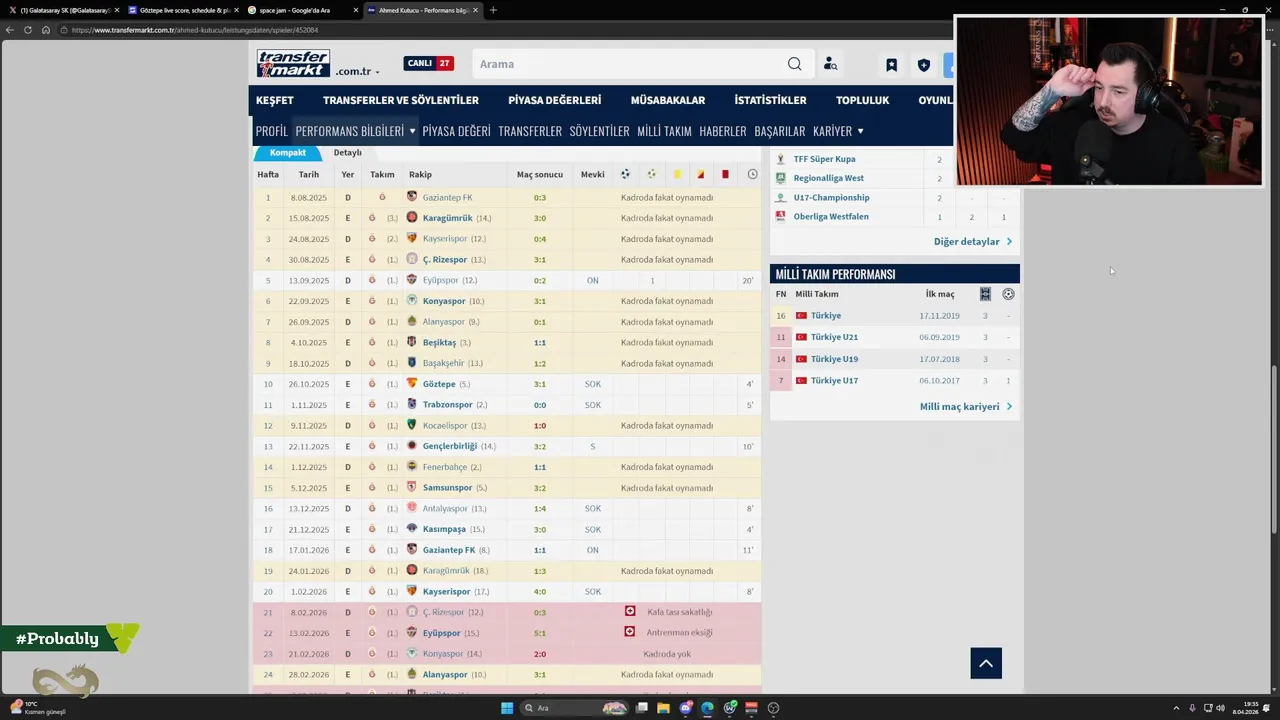Open the Türkiye U19 national team link
Screen dimensions: 1280x720
click(x=834, y=359)
